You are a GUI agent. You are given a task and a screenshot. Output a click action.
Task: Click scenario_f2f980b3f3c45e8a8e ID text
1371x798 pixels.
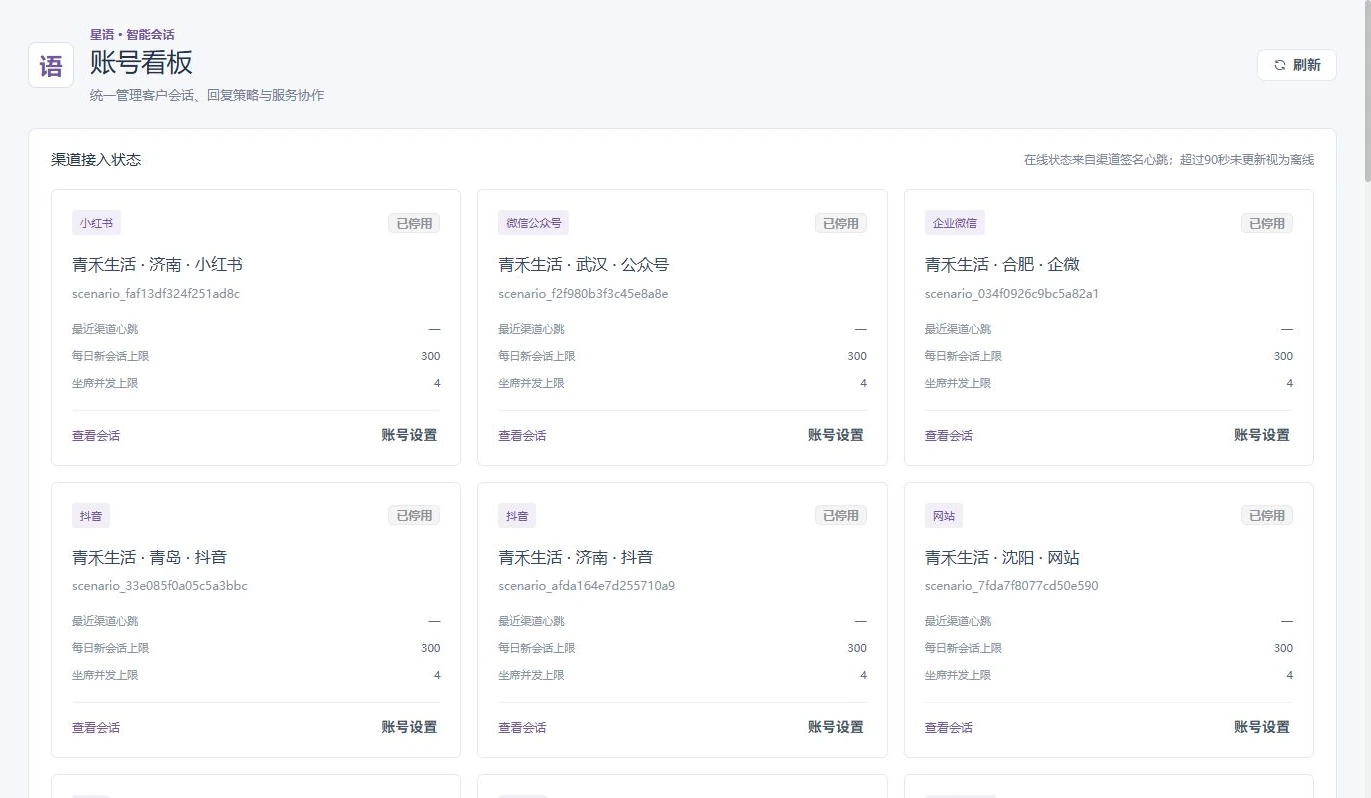coord(583,294)
